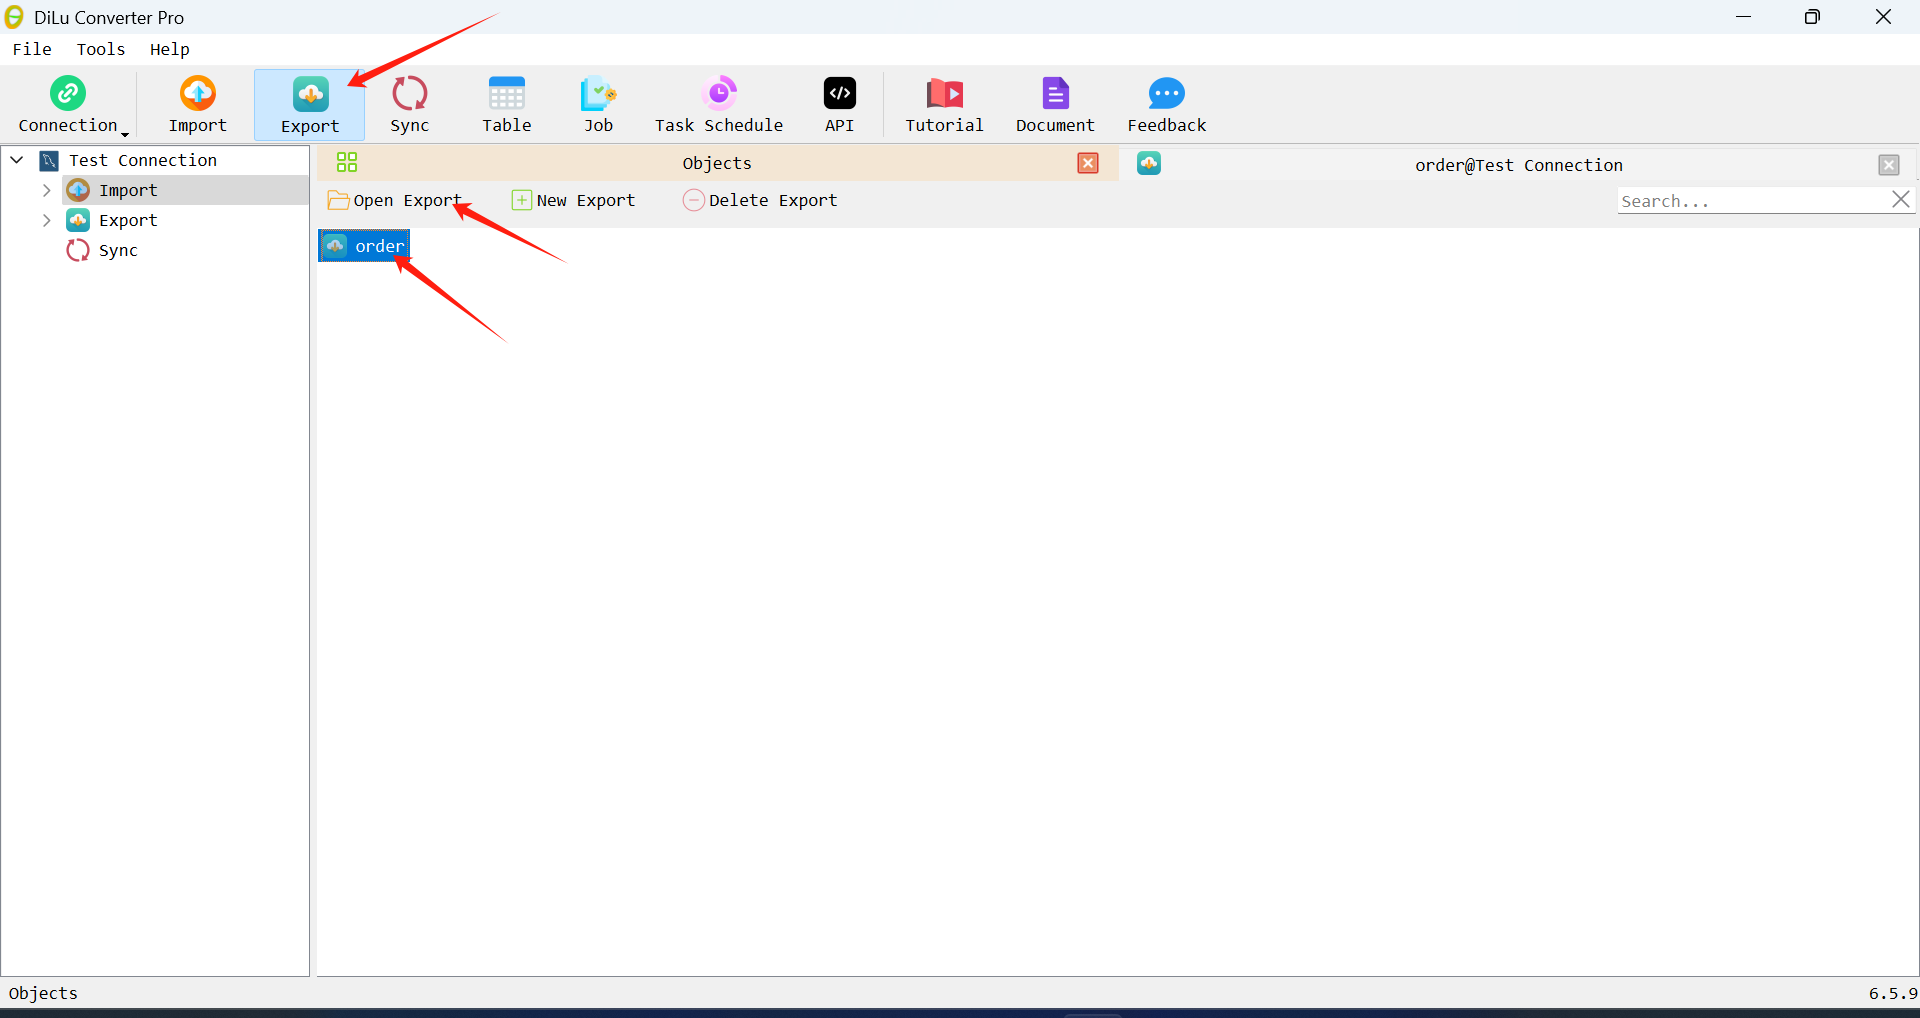Open the Help menu
The width and height of the screenshot is (1920, 1018).
[170, 49]
